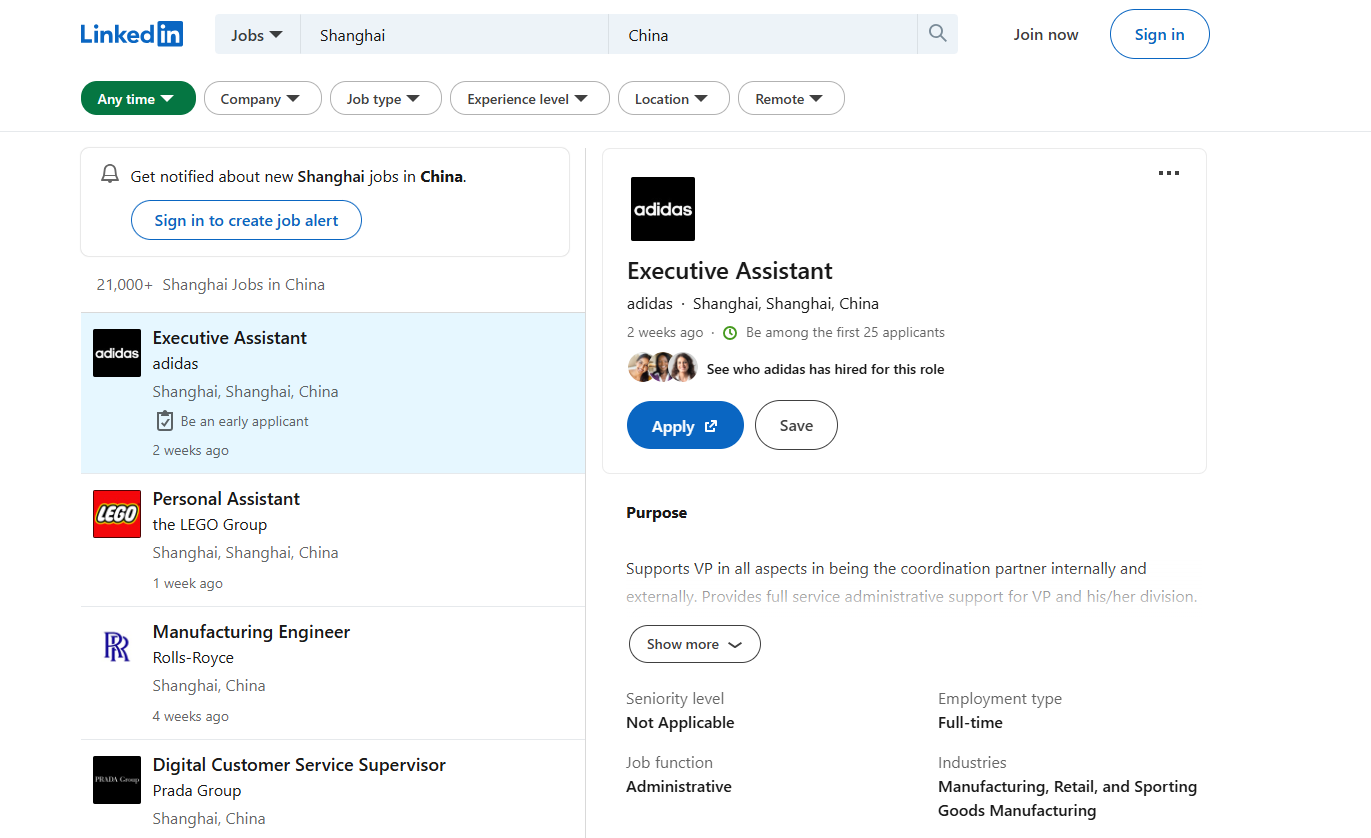Click adidas company name in details pane
Viewport: 1371px width, 838px height.
(650, 303)
